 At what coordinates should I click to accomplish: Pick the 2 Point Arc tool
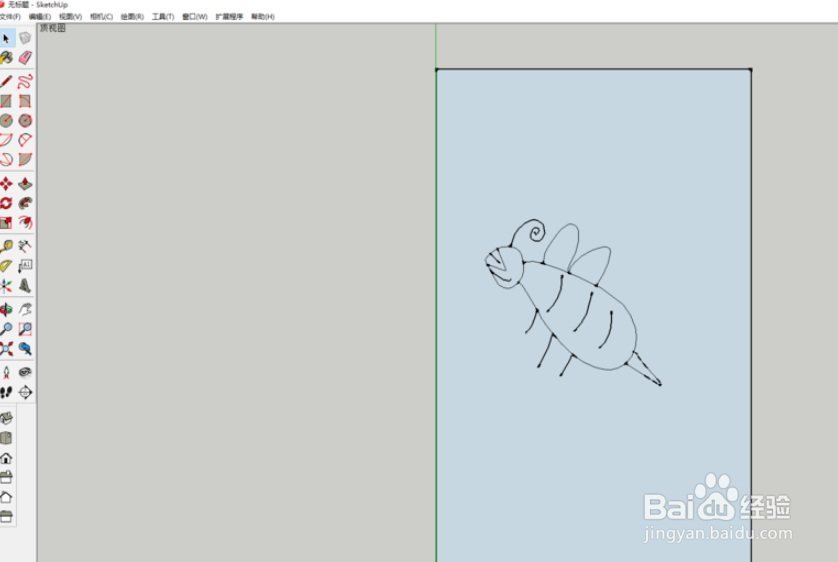pos(25,140)
